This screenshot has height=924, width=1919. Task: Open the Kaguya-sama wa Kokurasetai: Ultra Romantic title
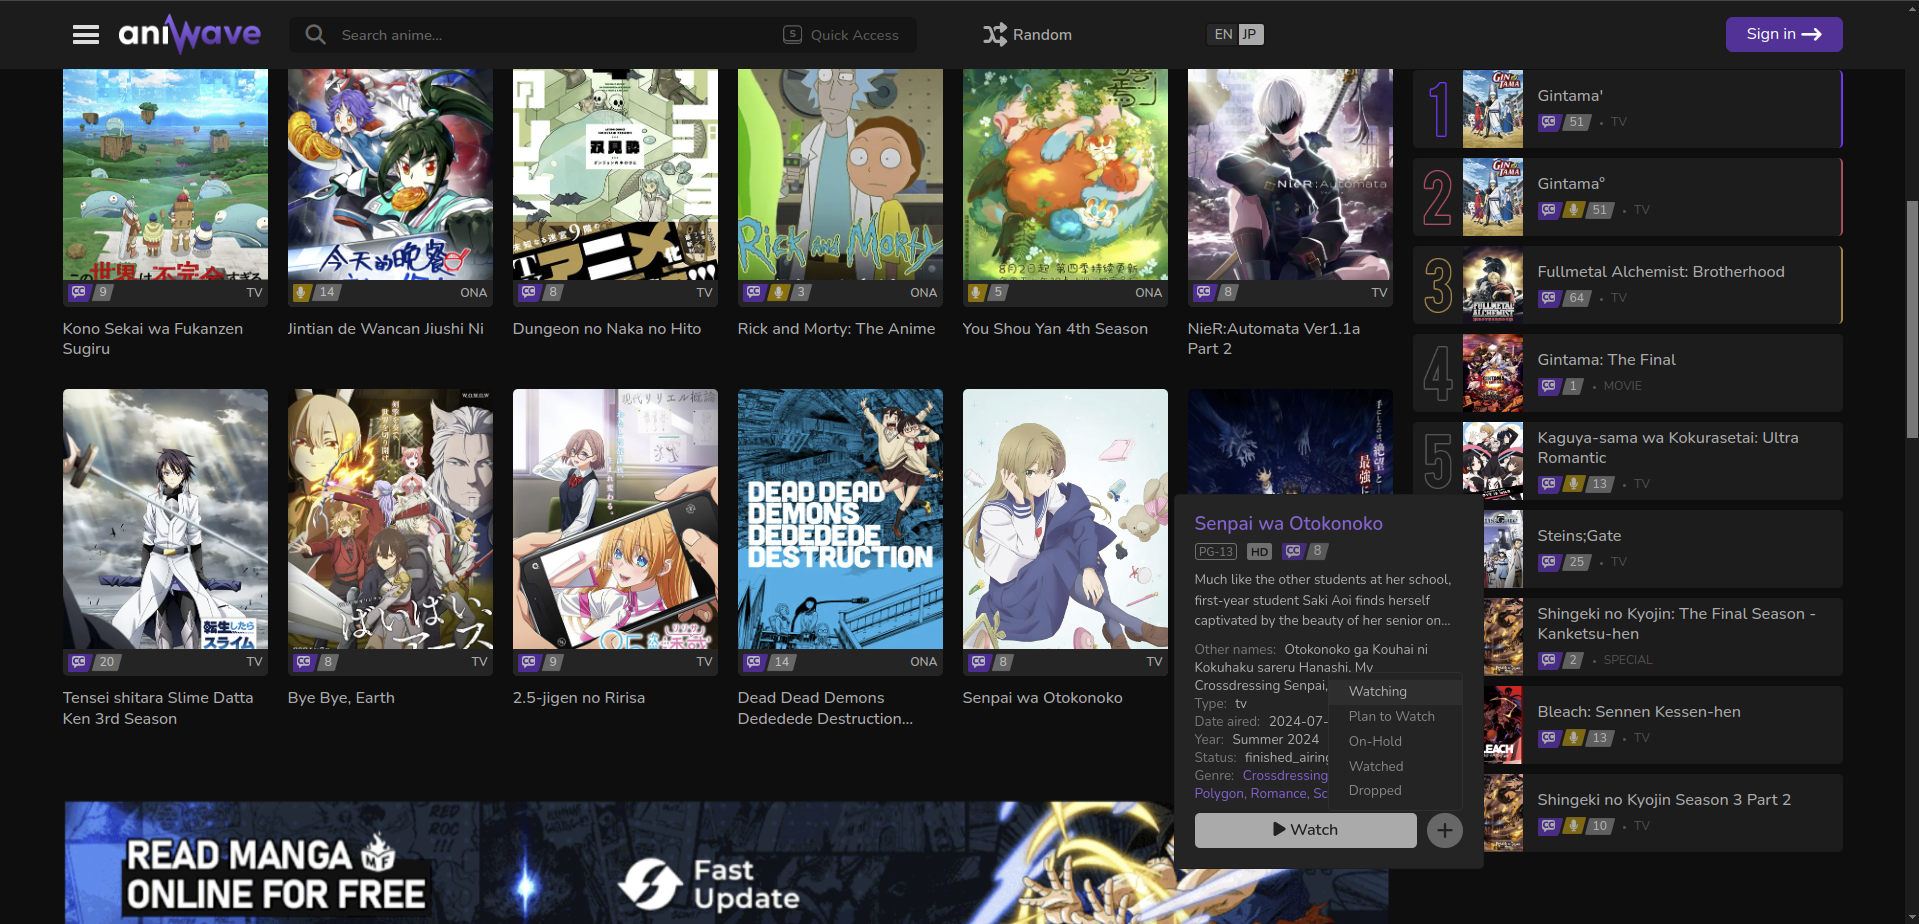point(1667,448)
